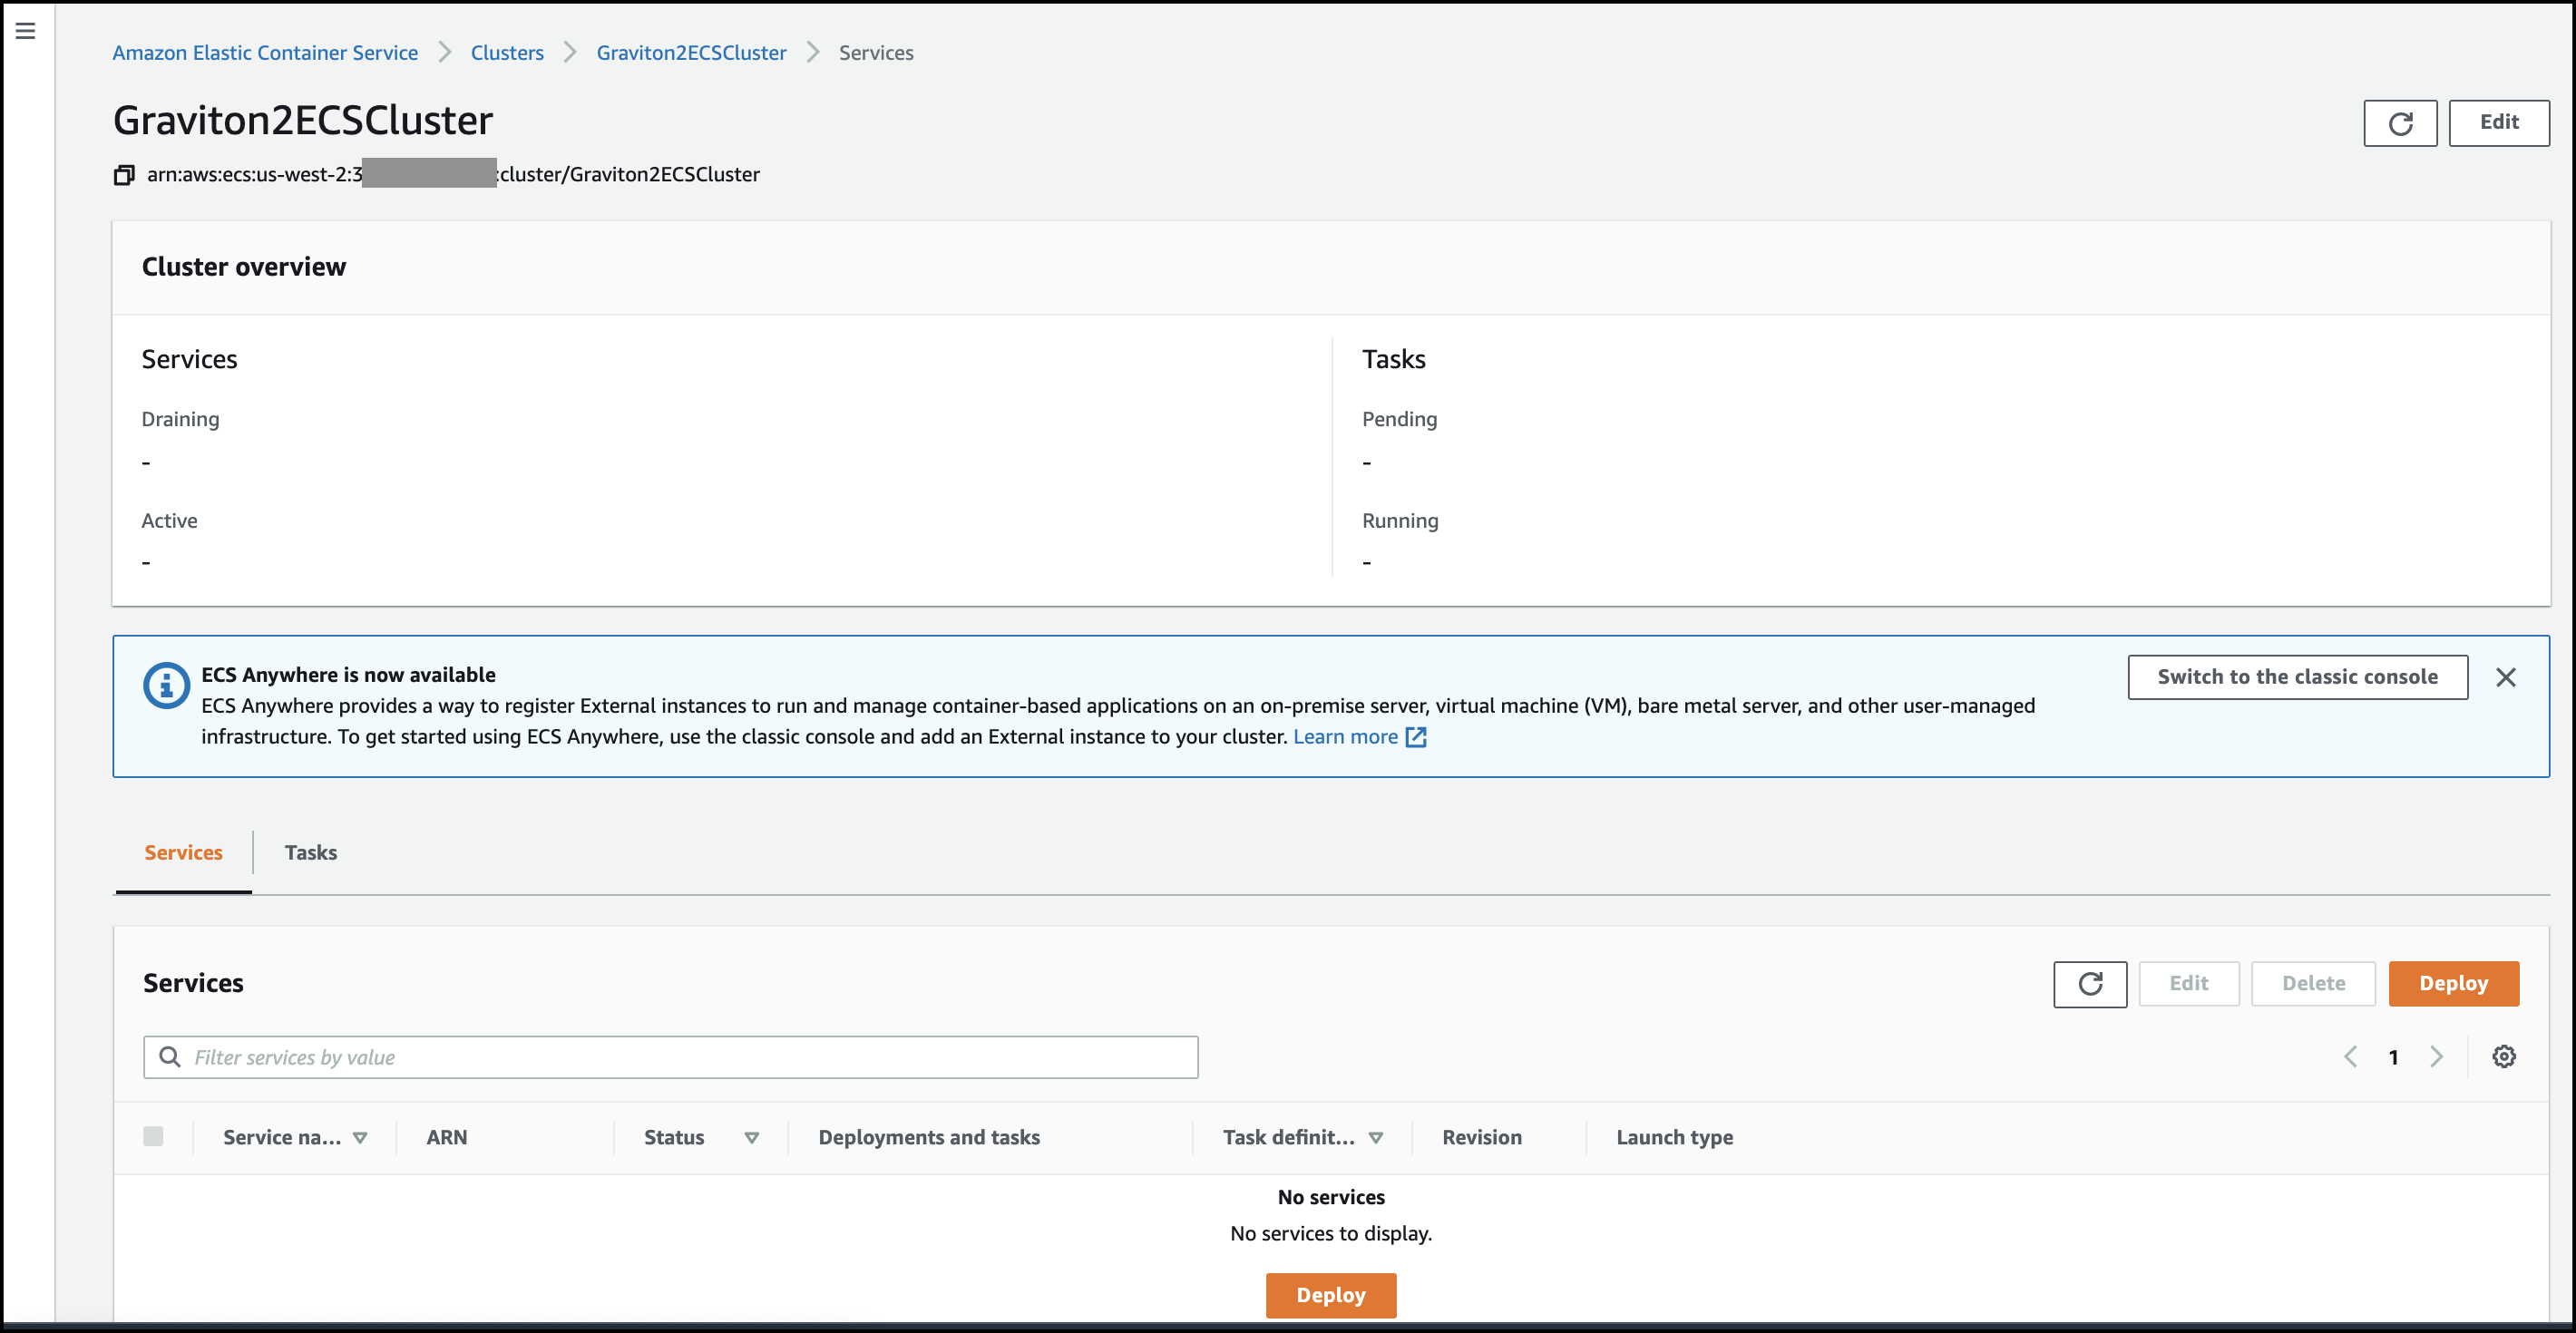This screenshot has width=2576, height=1333.
Task: Click the Revision column header
Action: [x=1481, y=1138]
